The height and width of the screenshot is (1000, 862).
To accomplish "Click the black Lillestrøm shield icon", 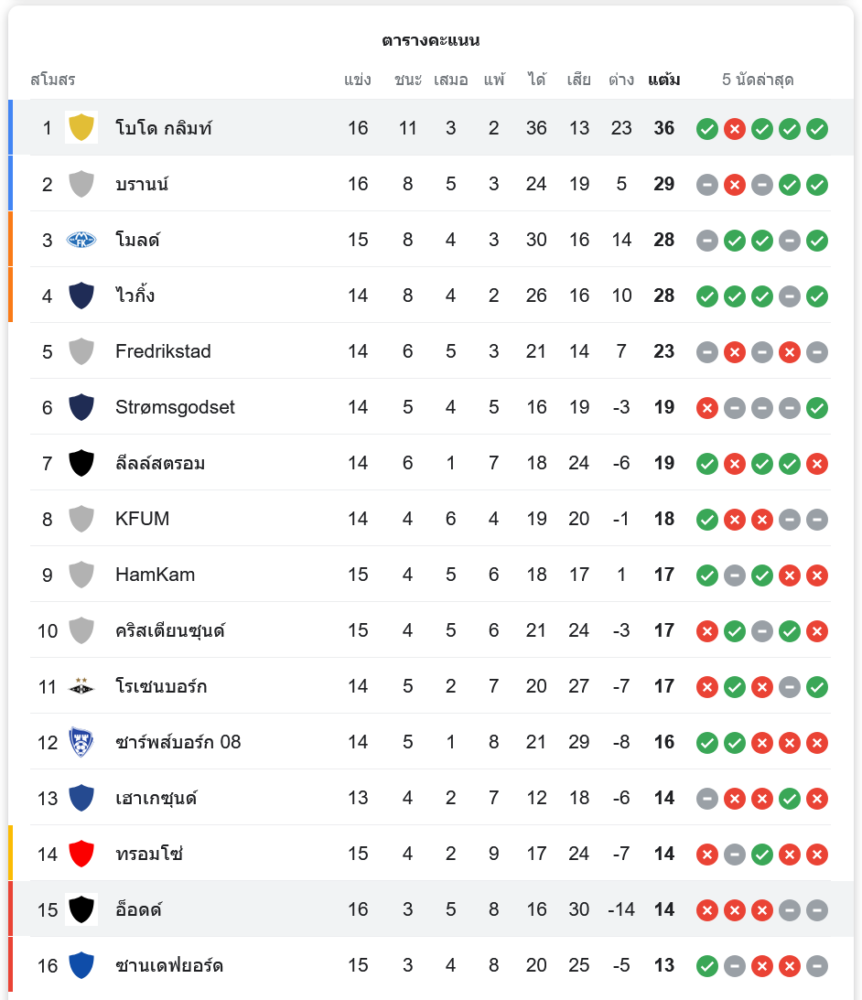I will (82, 463).
